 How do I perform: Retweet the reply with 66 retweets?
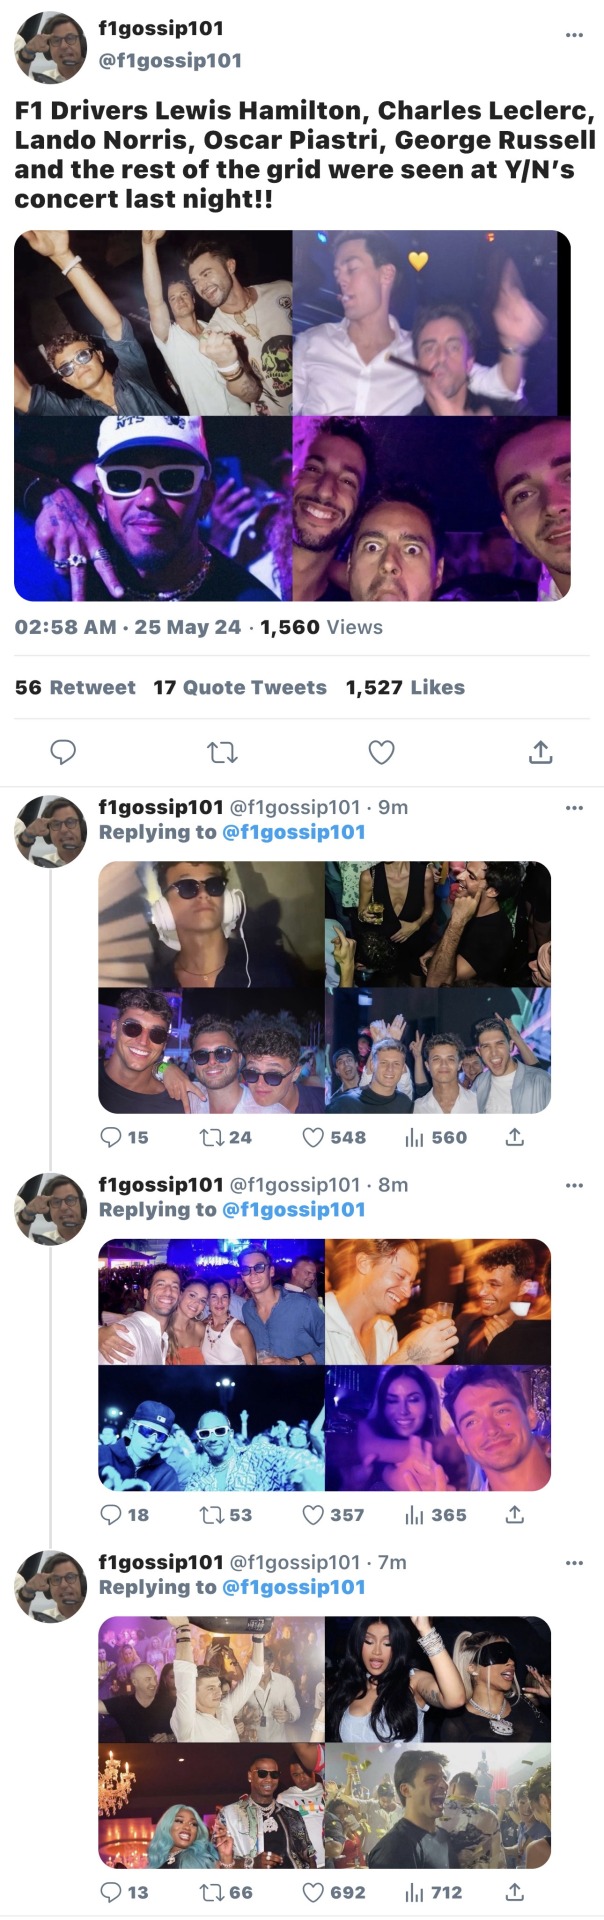tap(212, 1892)
